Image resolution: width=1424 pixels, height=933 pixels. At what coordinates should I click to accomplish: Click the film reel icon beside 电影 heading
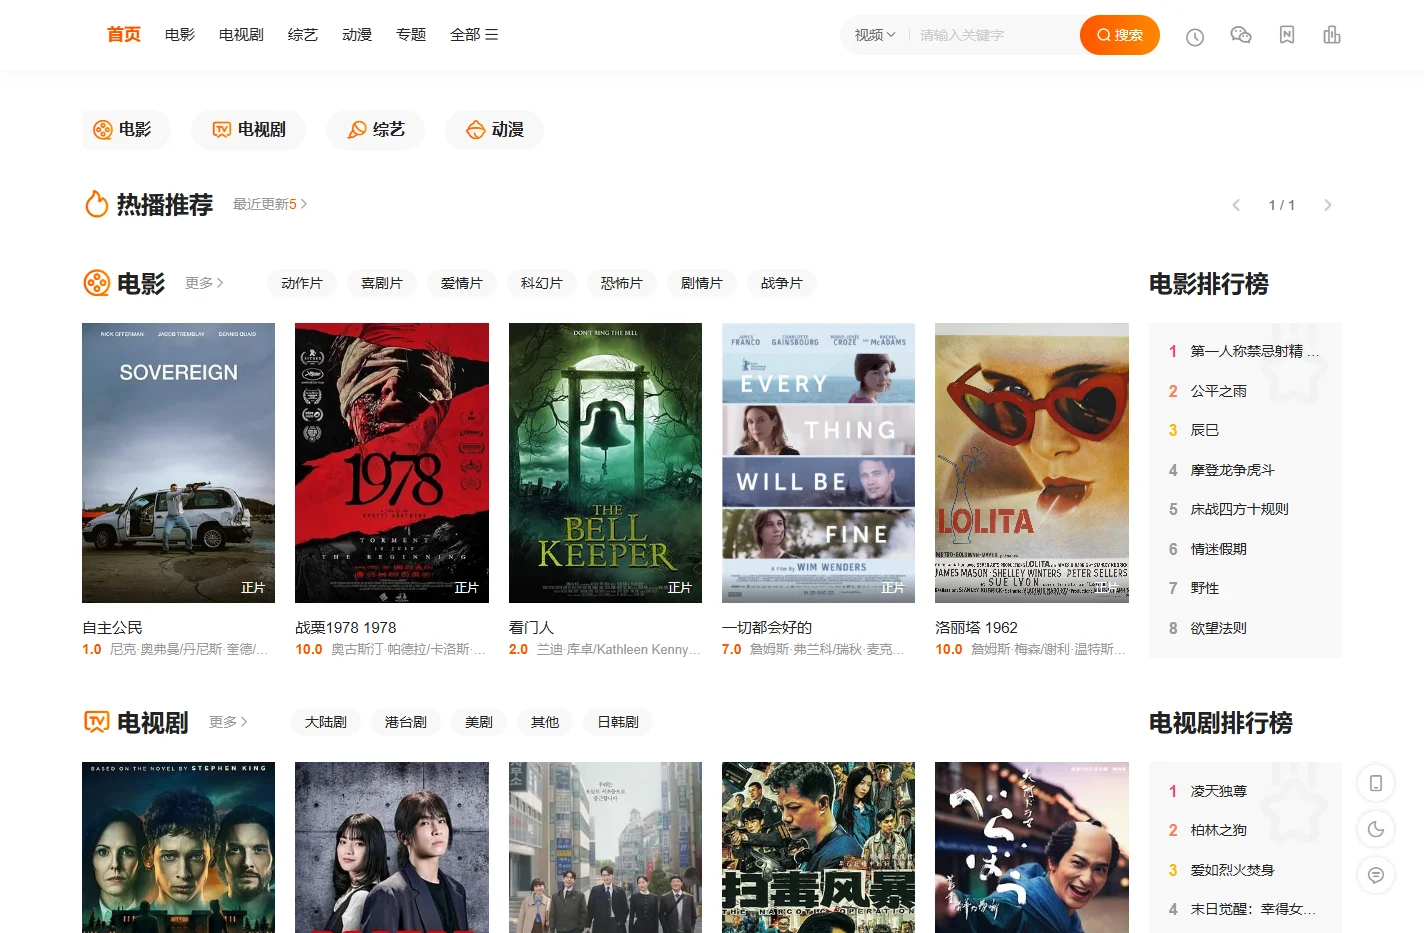(96, 283)
